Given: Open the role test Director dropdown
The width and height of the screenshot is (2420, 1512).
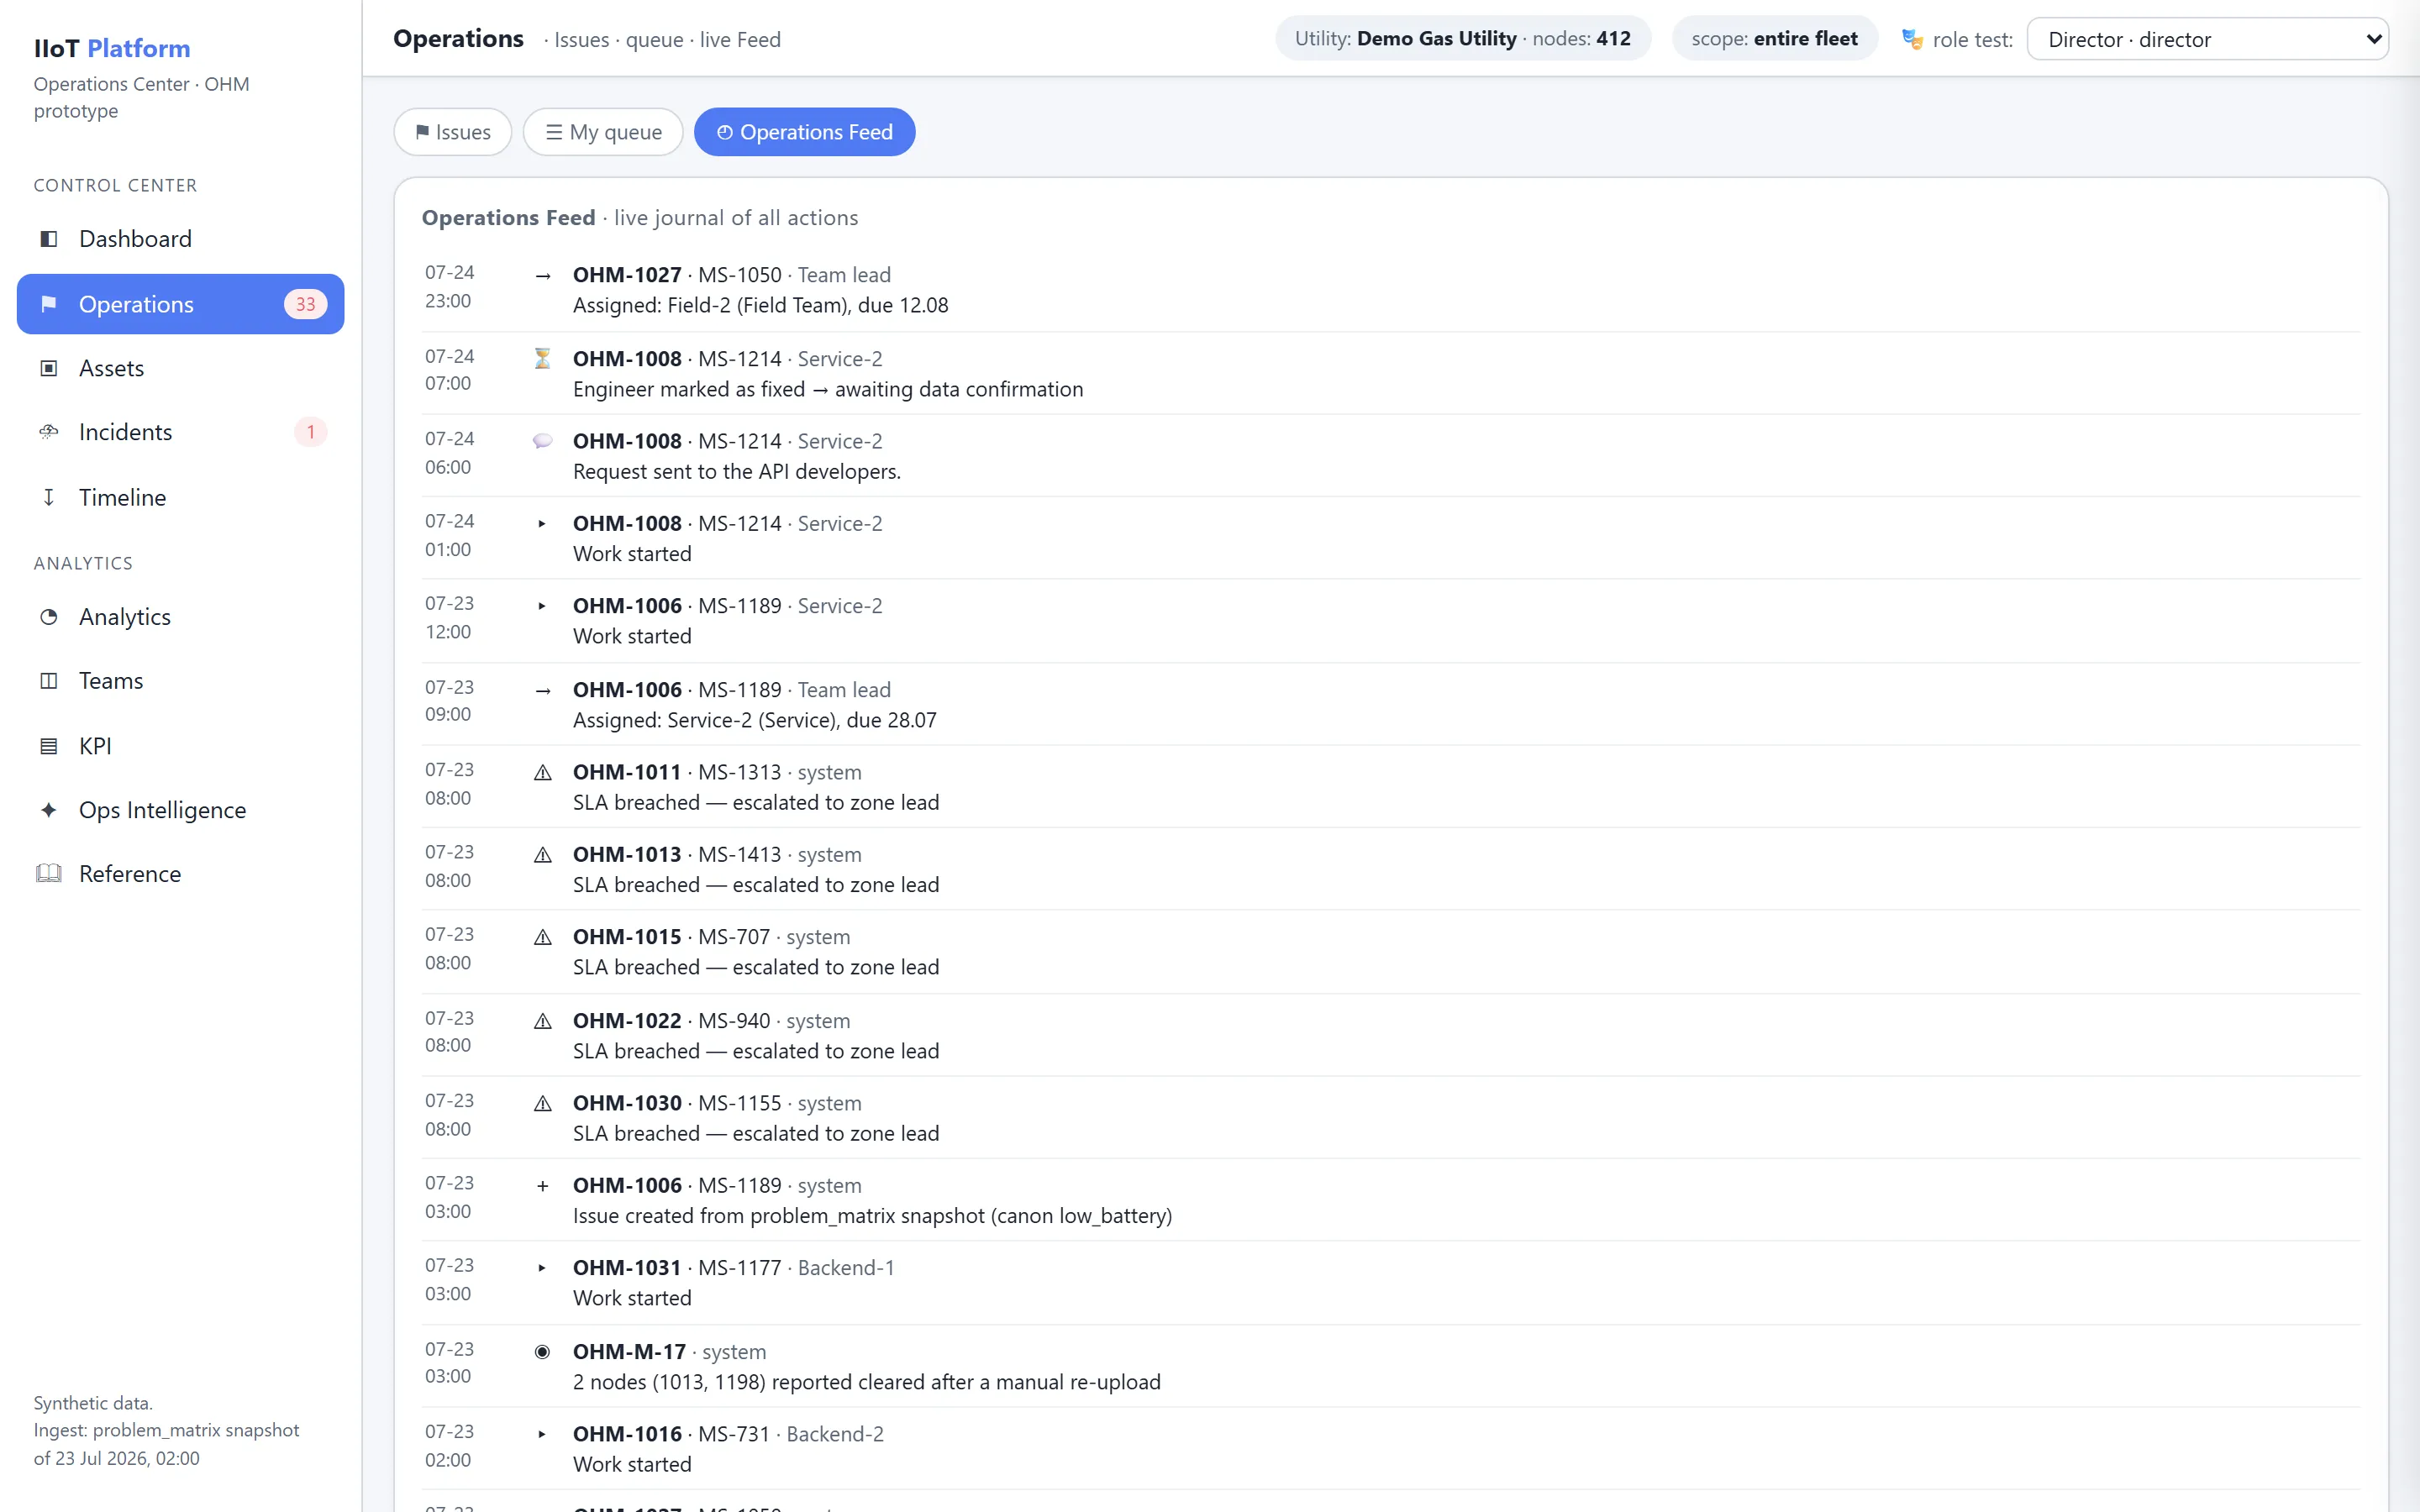Looking at the screenshot, I should pos(2207,39).
